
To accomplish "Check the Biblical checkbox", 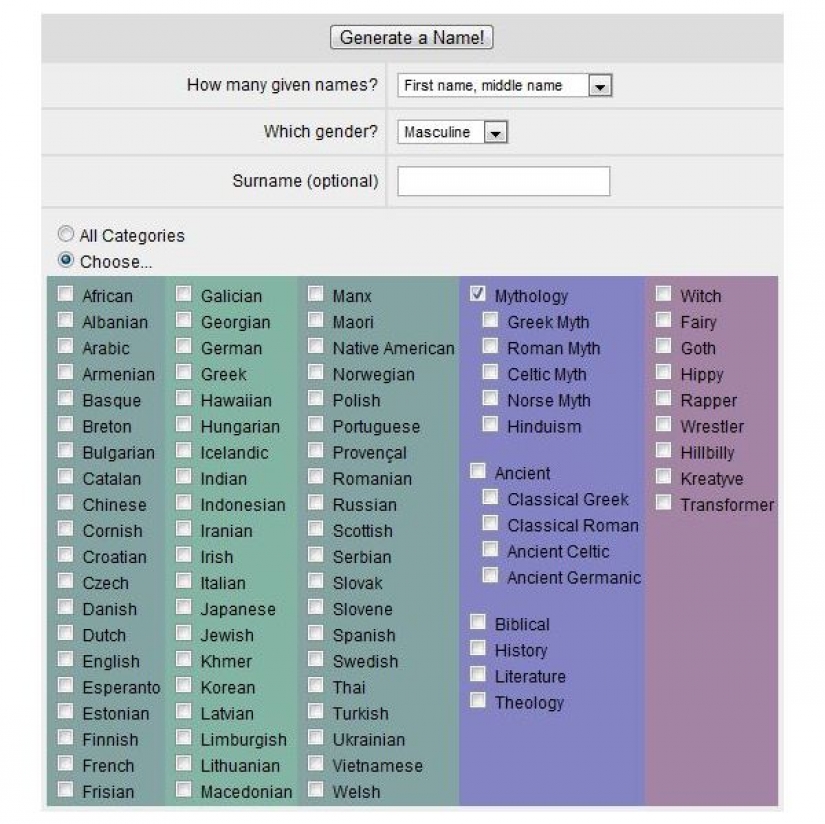I will tap(478, 622).
